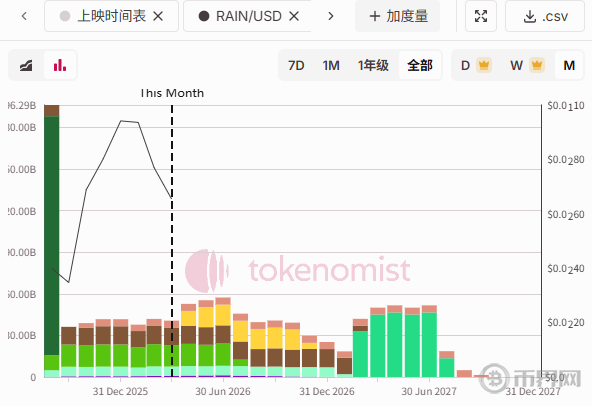Viewport: 592px width, 406px height.
Task: Select the 7D time range
Action: click(296, 66)
